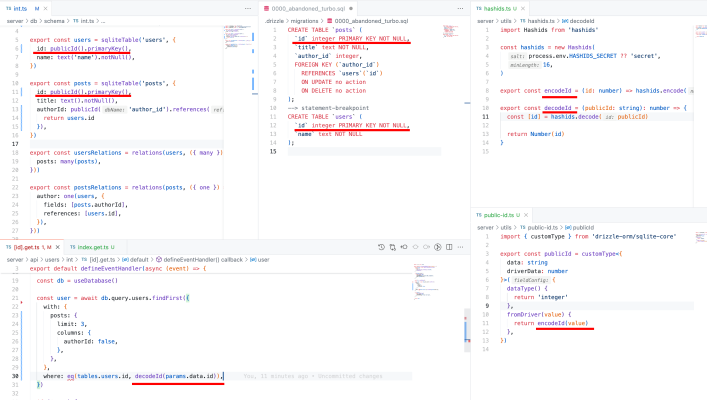Image resolution: width=707 pixels, height=400 pixels.
Task: Select the public-id.ts tab
Action: pos(502,215)
